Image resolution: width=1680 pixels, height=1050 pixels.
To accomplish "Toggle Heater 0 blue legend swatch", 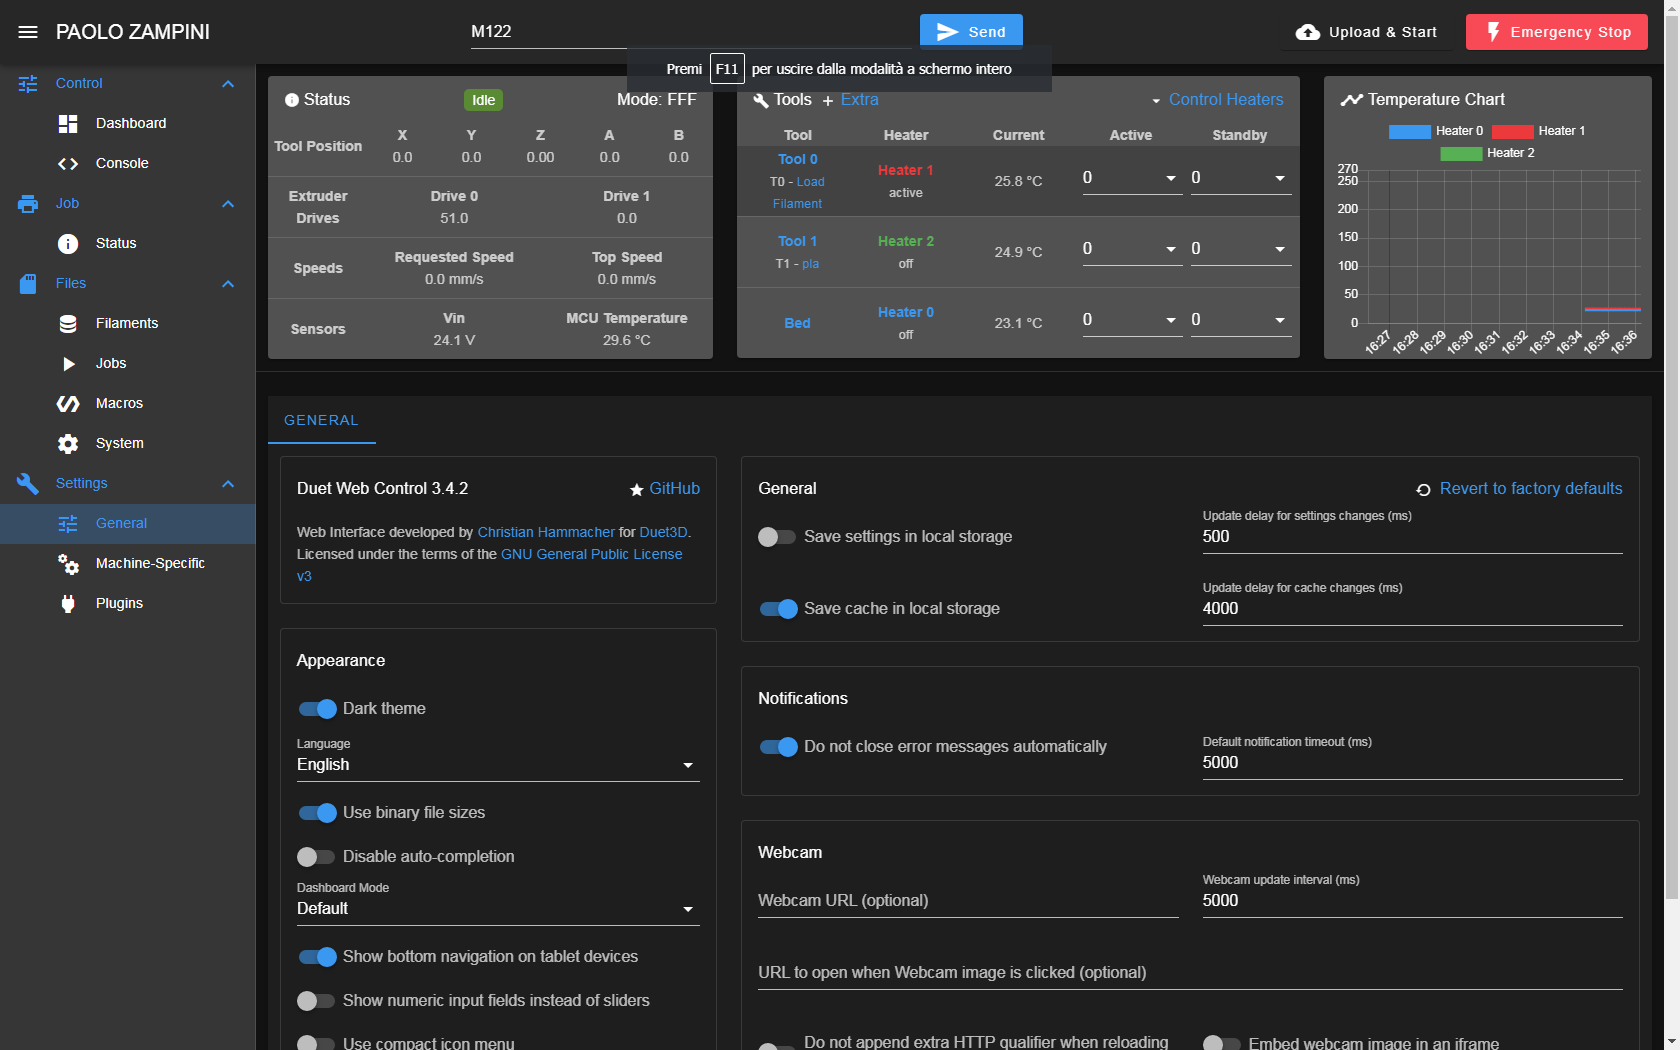I will click(1409, 132).
